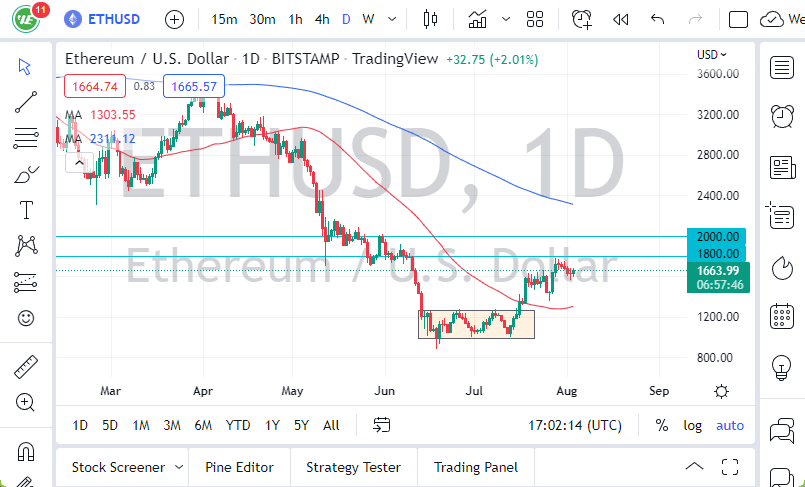Toggle percent scale mode

pos(661,425)
